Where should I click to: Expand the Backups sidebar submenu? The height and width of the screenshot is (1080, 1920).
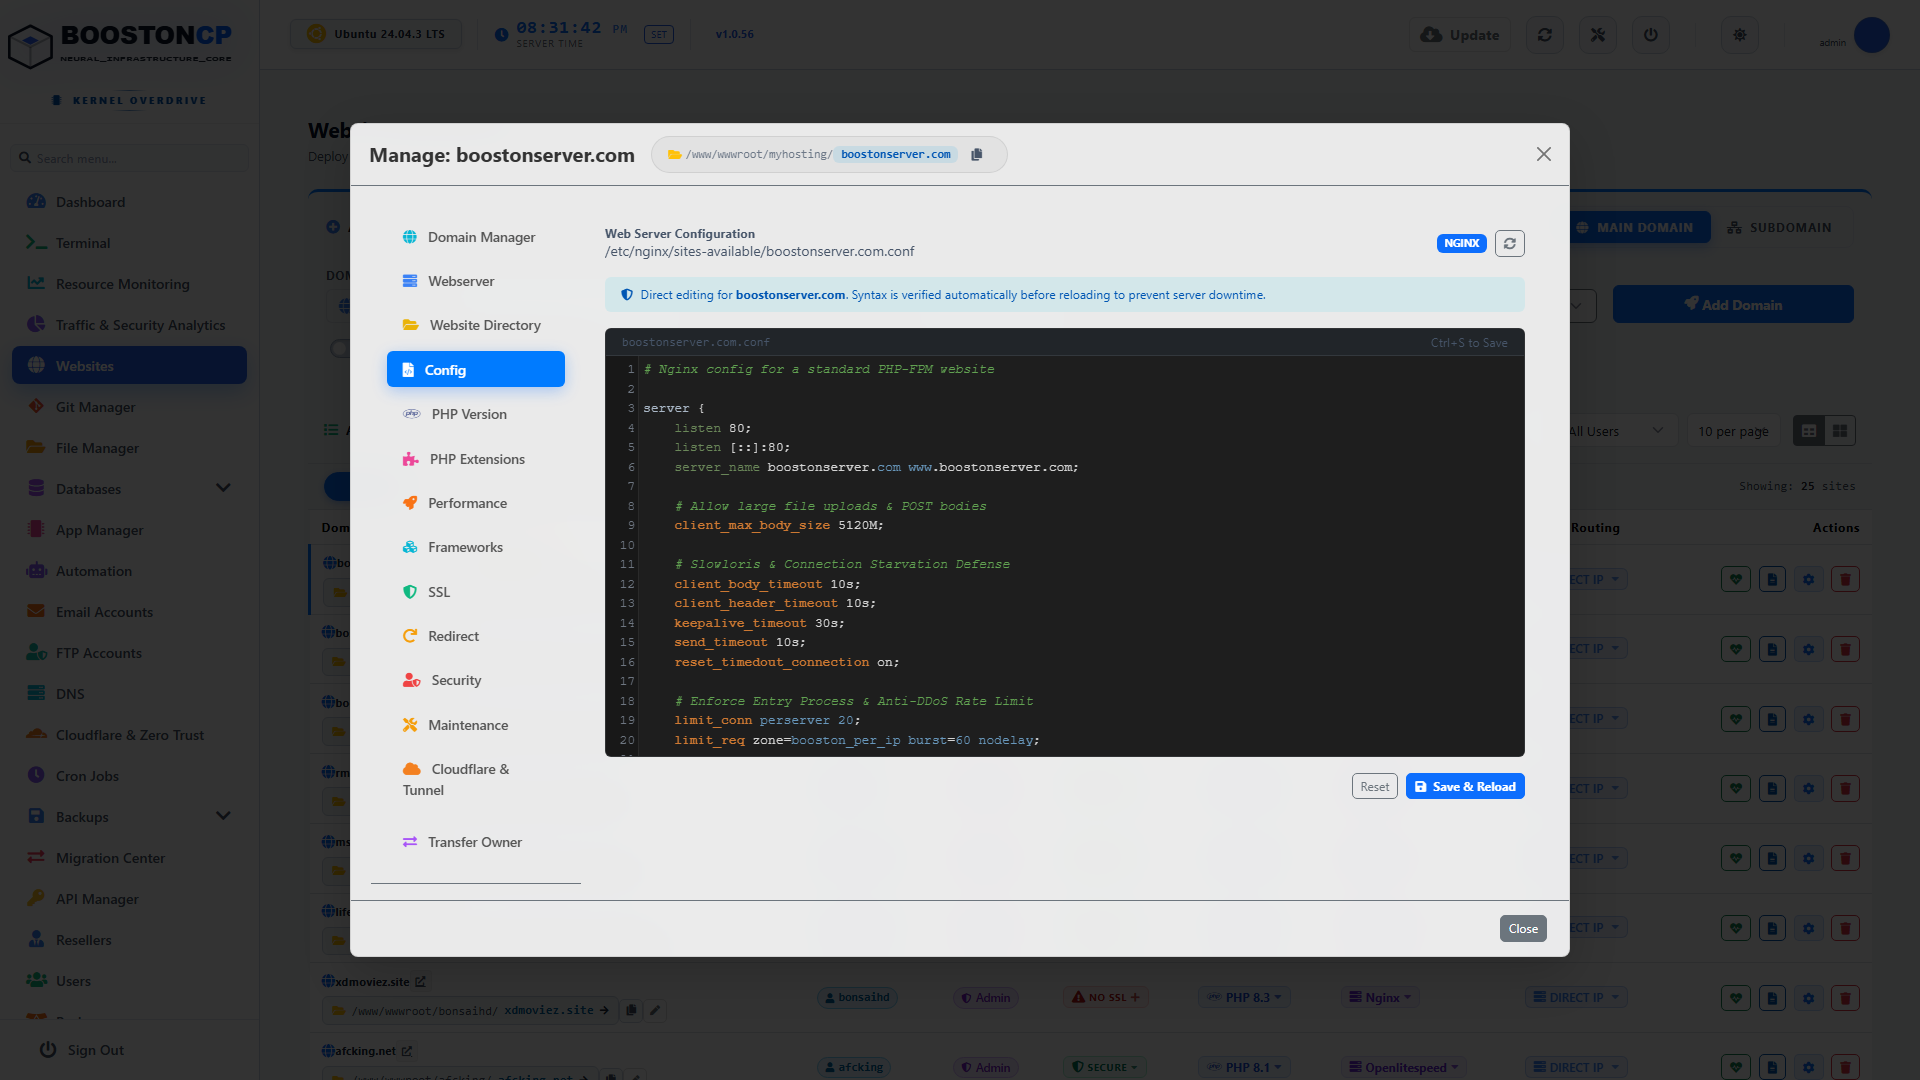[223, 816]
